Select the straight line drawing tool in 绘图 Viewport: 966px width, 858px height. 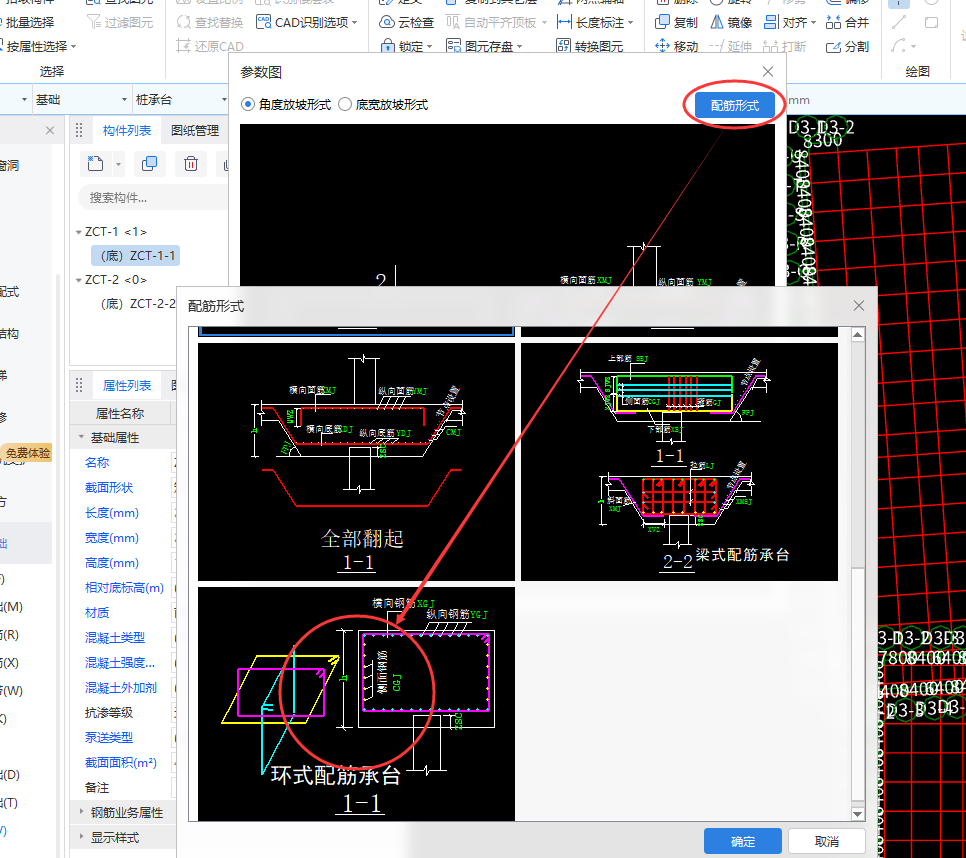coord(899,23)
